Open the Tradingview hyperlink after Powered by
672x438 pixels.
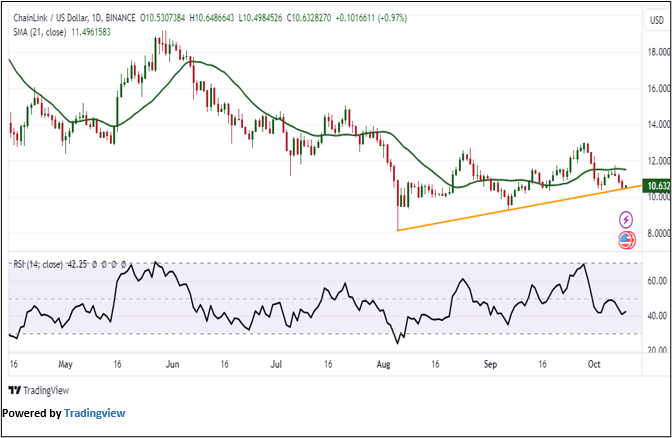95,413
